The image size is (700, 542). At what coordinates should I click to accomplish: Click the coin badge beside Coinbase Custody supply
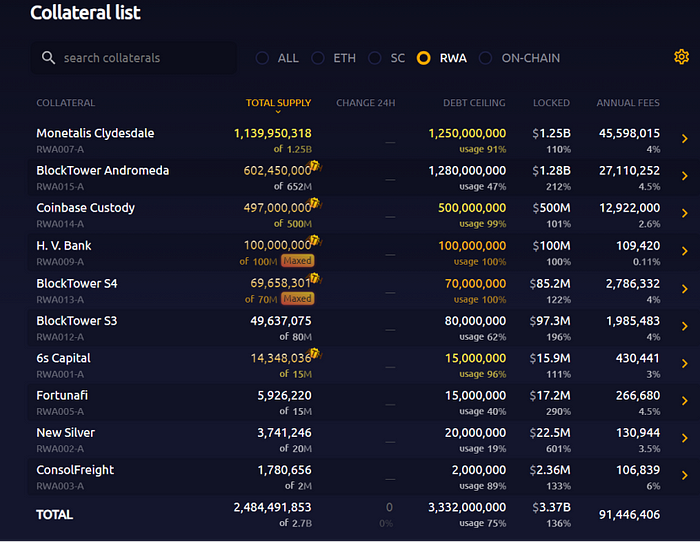(315, 204)
